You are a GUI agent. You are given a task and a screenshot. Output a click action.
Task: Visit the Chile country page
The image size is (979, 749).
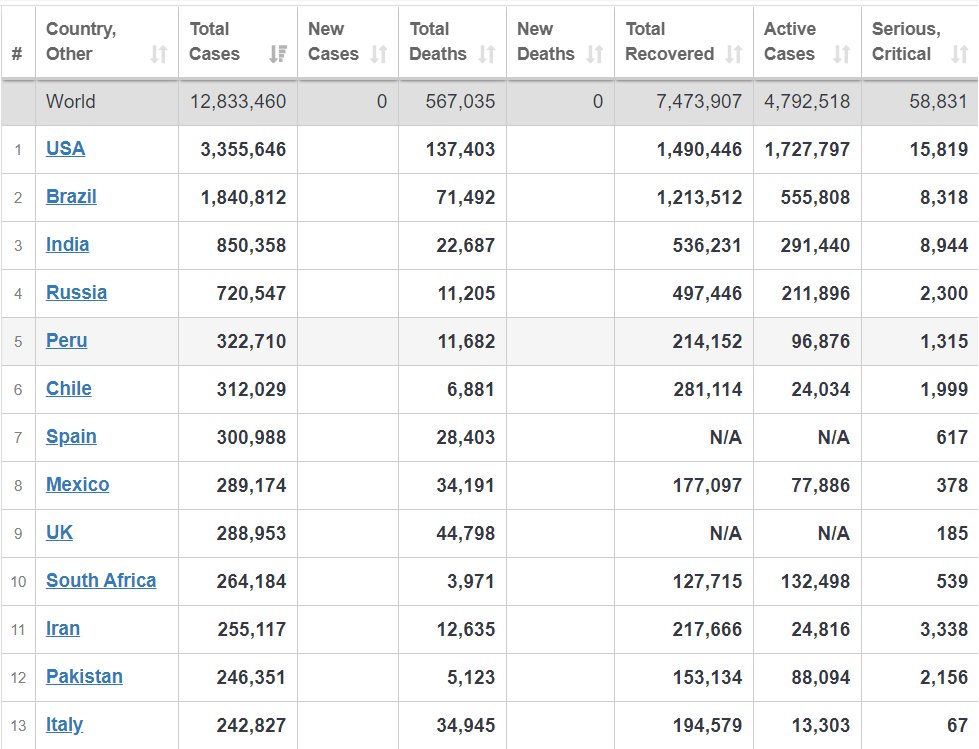point(68,389)
